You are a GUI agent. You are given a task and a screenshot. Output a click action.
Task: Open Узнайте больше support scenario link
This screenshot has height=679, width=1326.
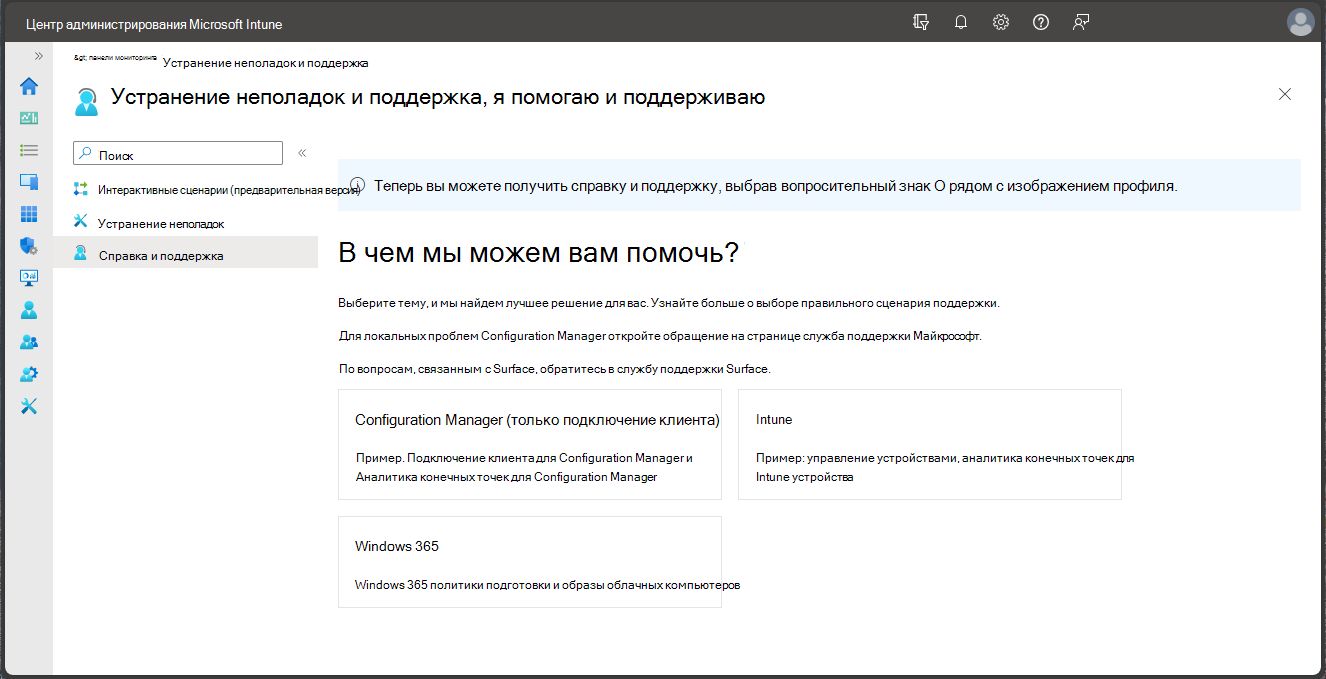[826, 302]
